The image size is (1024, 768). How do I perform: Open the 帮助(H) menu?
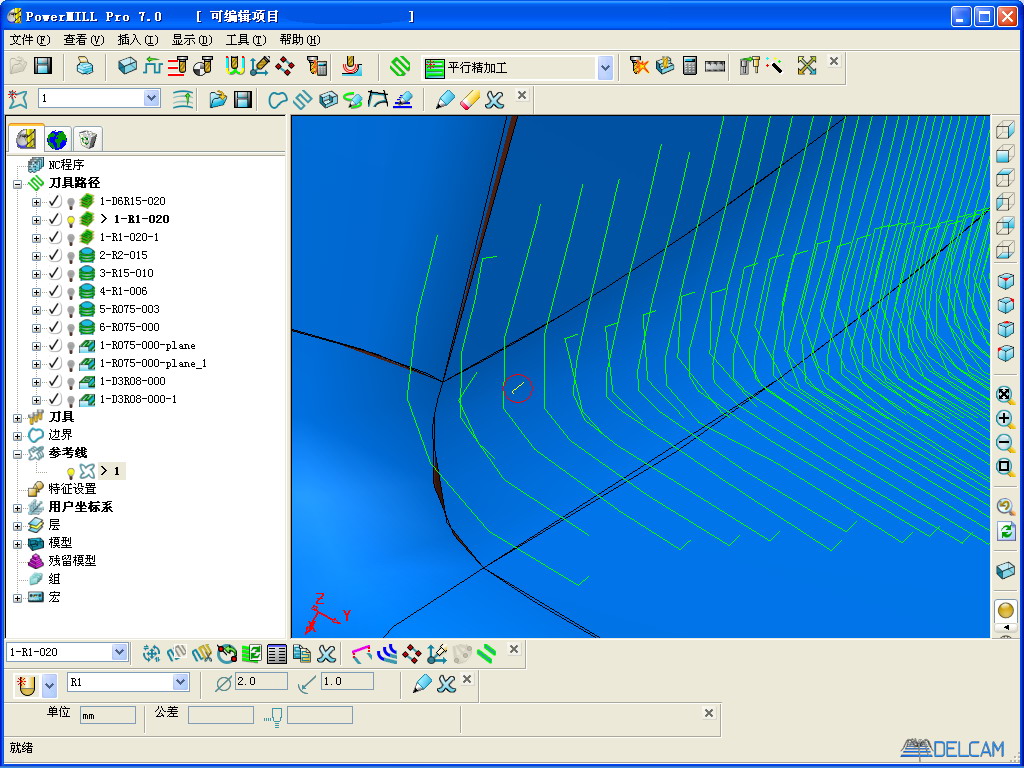300,40
